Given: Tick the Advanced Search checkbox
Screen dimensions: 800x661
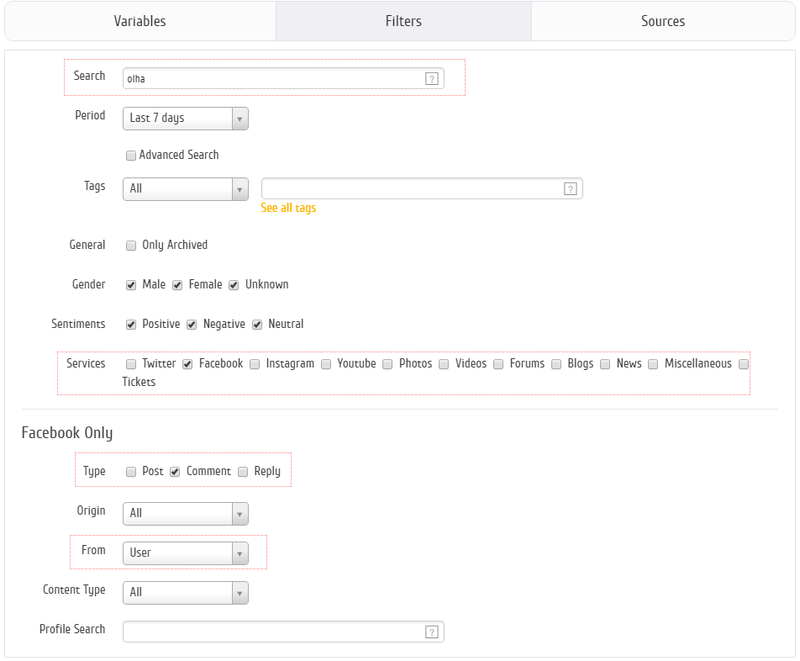Looking at the screenshot, I should [x=131, y=156].
